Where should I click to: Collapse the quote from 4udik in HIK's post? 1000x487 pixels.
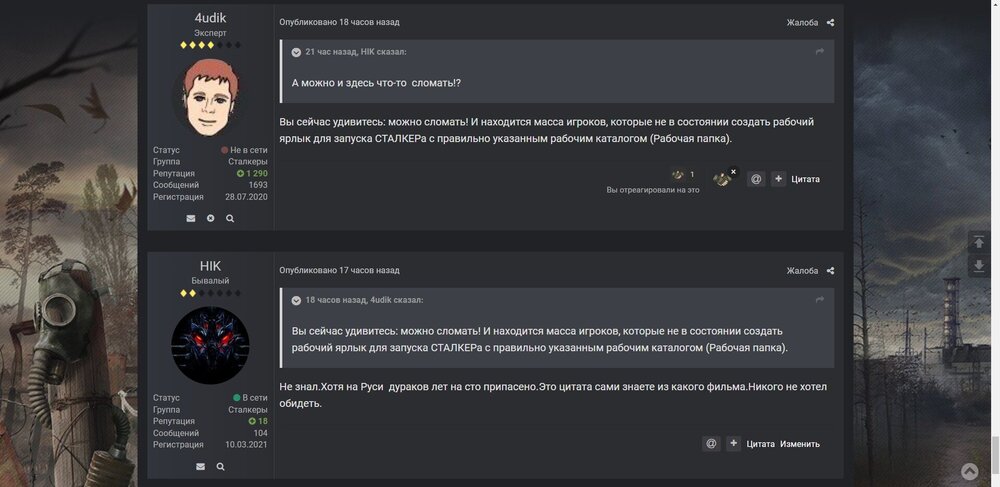(x=296, y=300)
